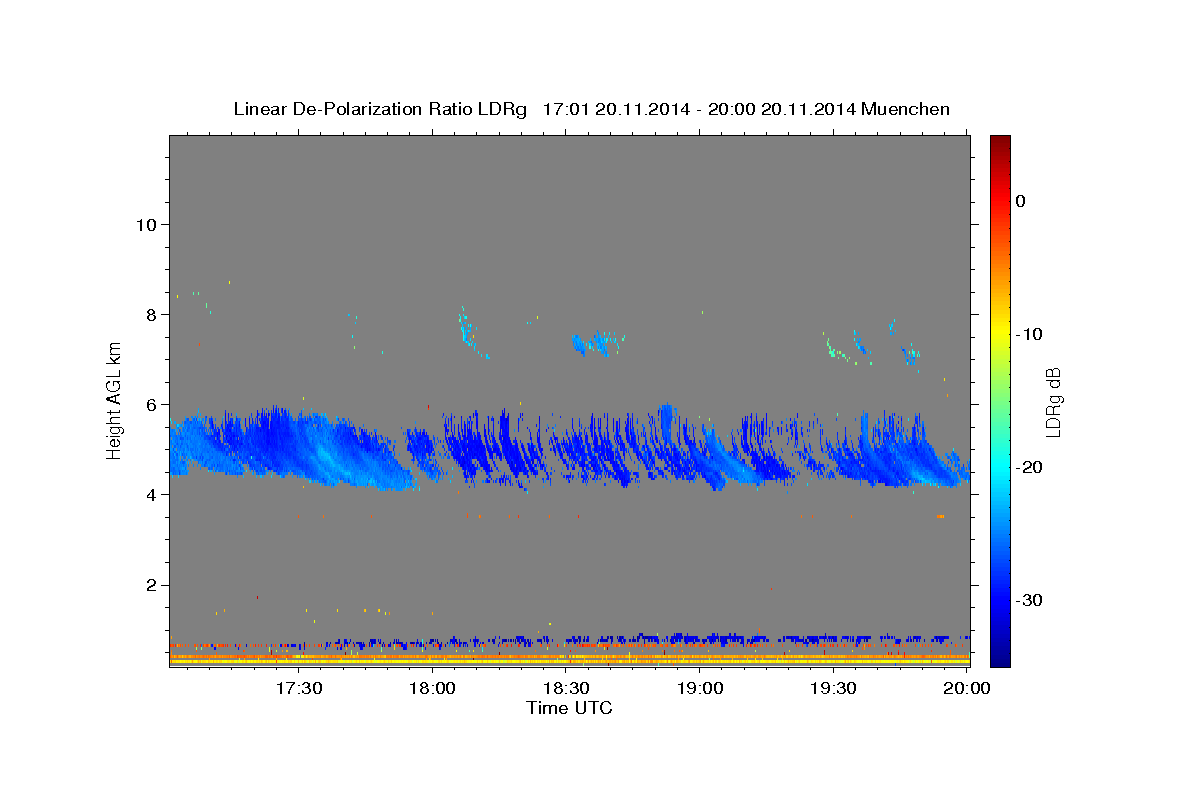This screenshot has height=800, width=1200.
Task: Click the 'Muenchen' location in the title
Action: coord(907,109)
